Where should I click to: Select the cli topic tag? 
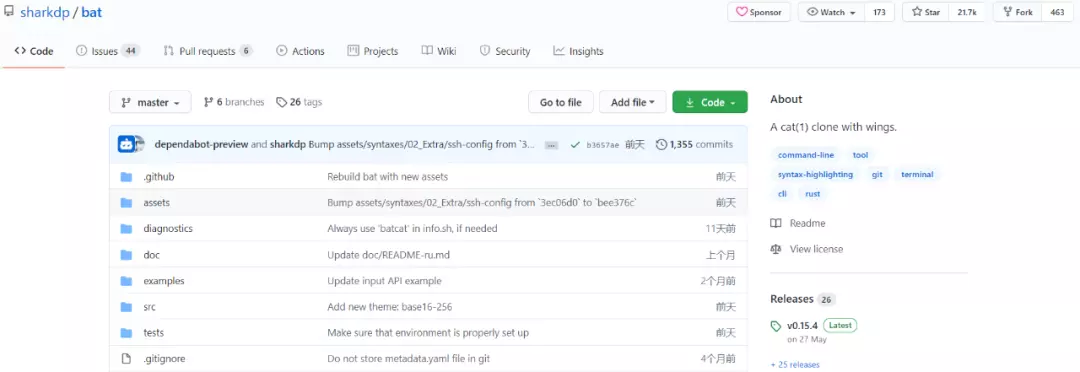782,194
